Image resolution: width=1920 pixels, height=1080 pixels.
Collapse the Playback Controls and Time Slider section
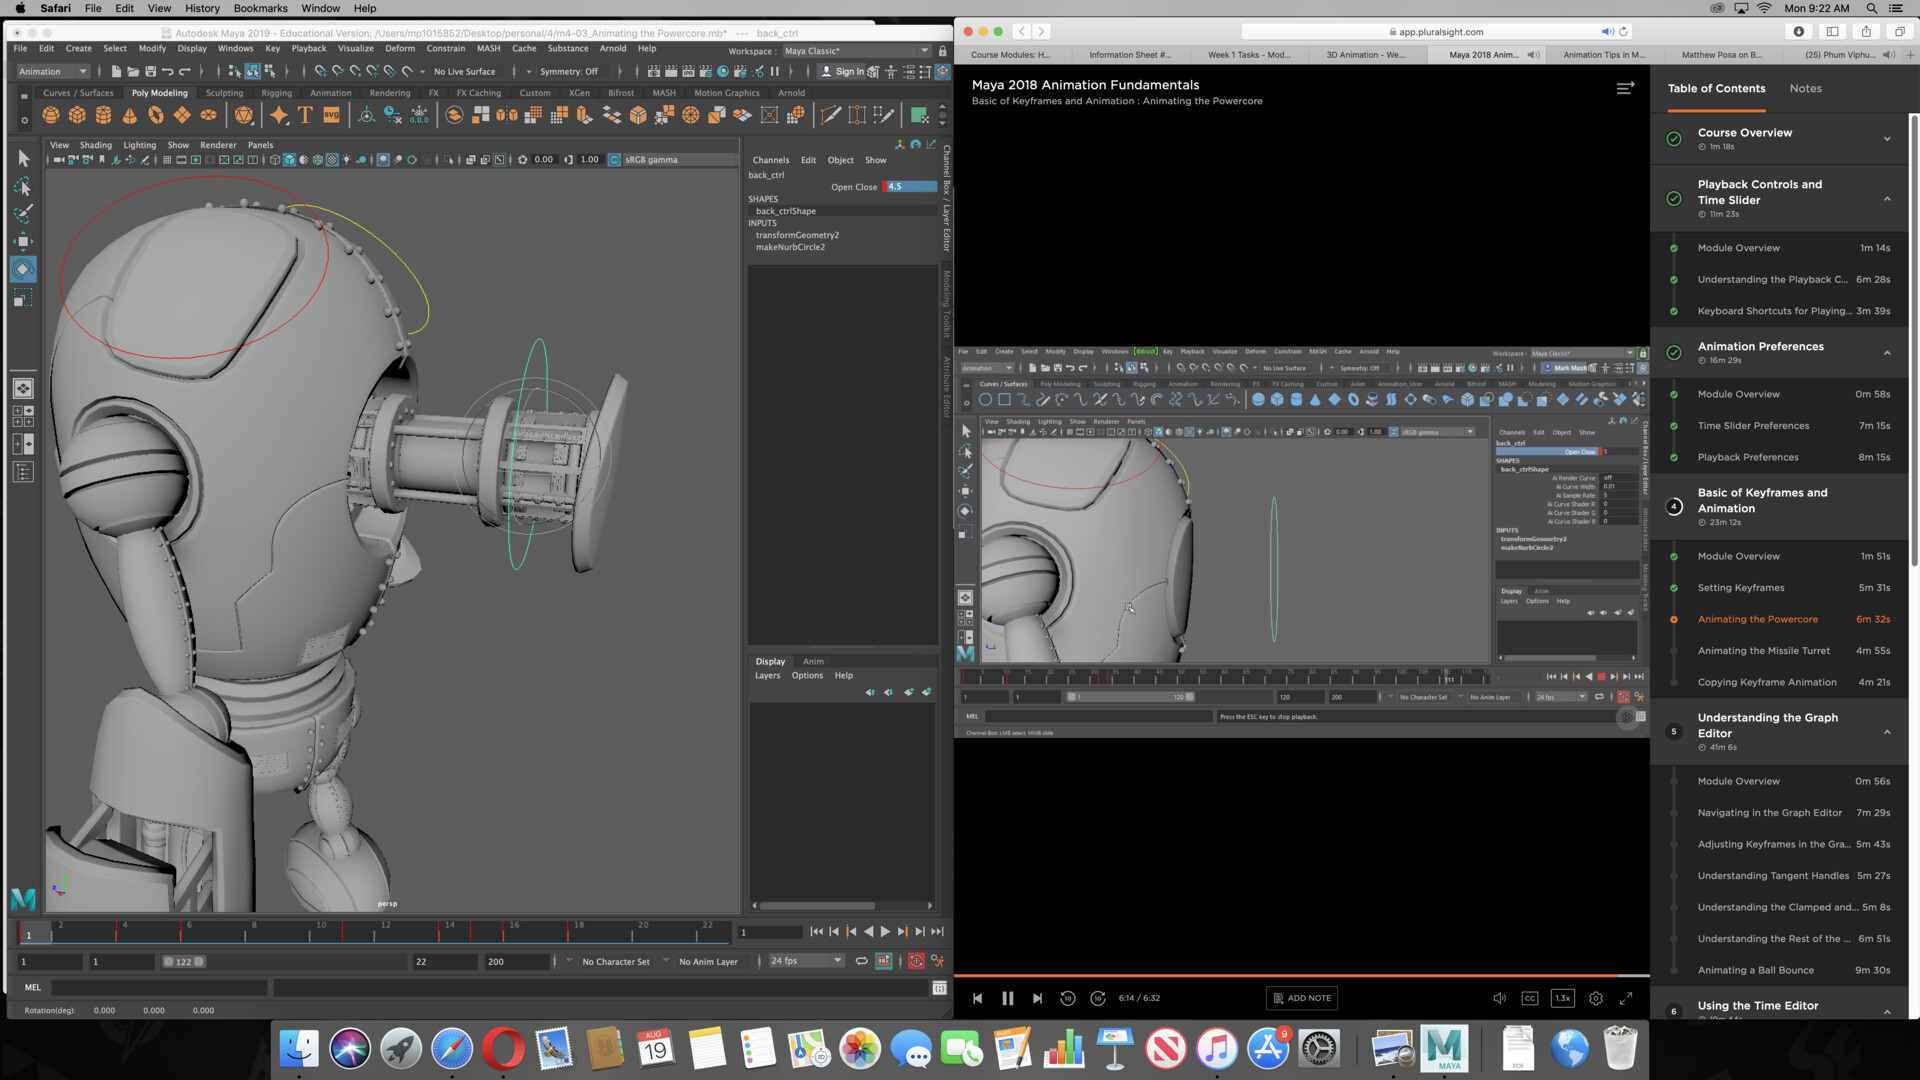tap(1888, 199)
